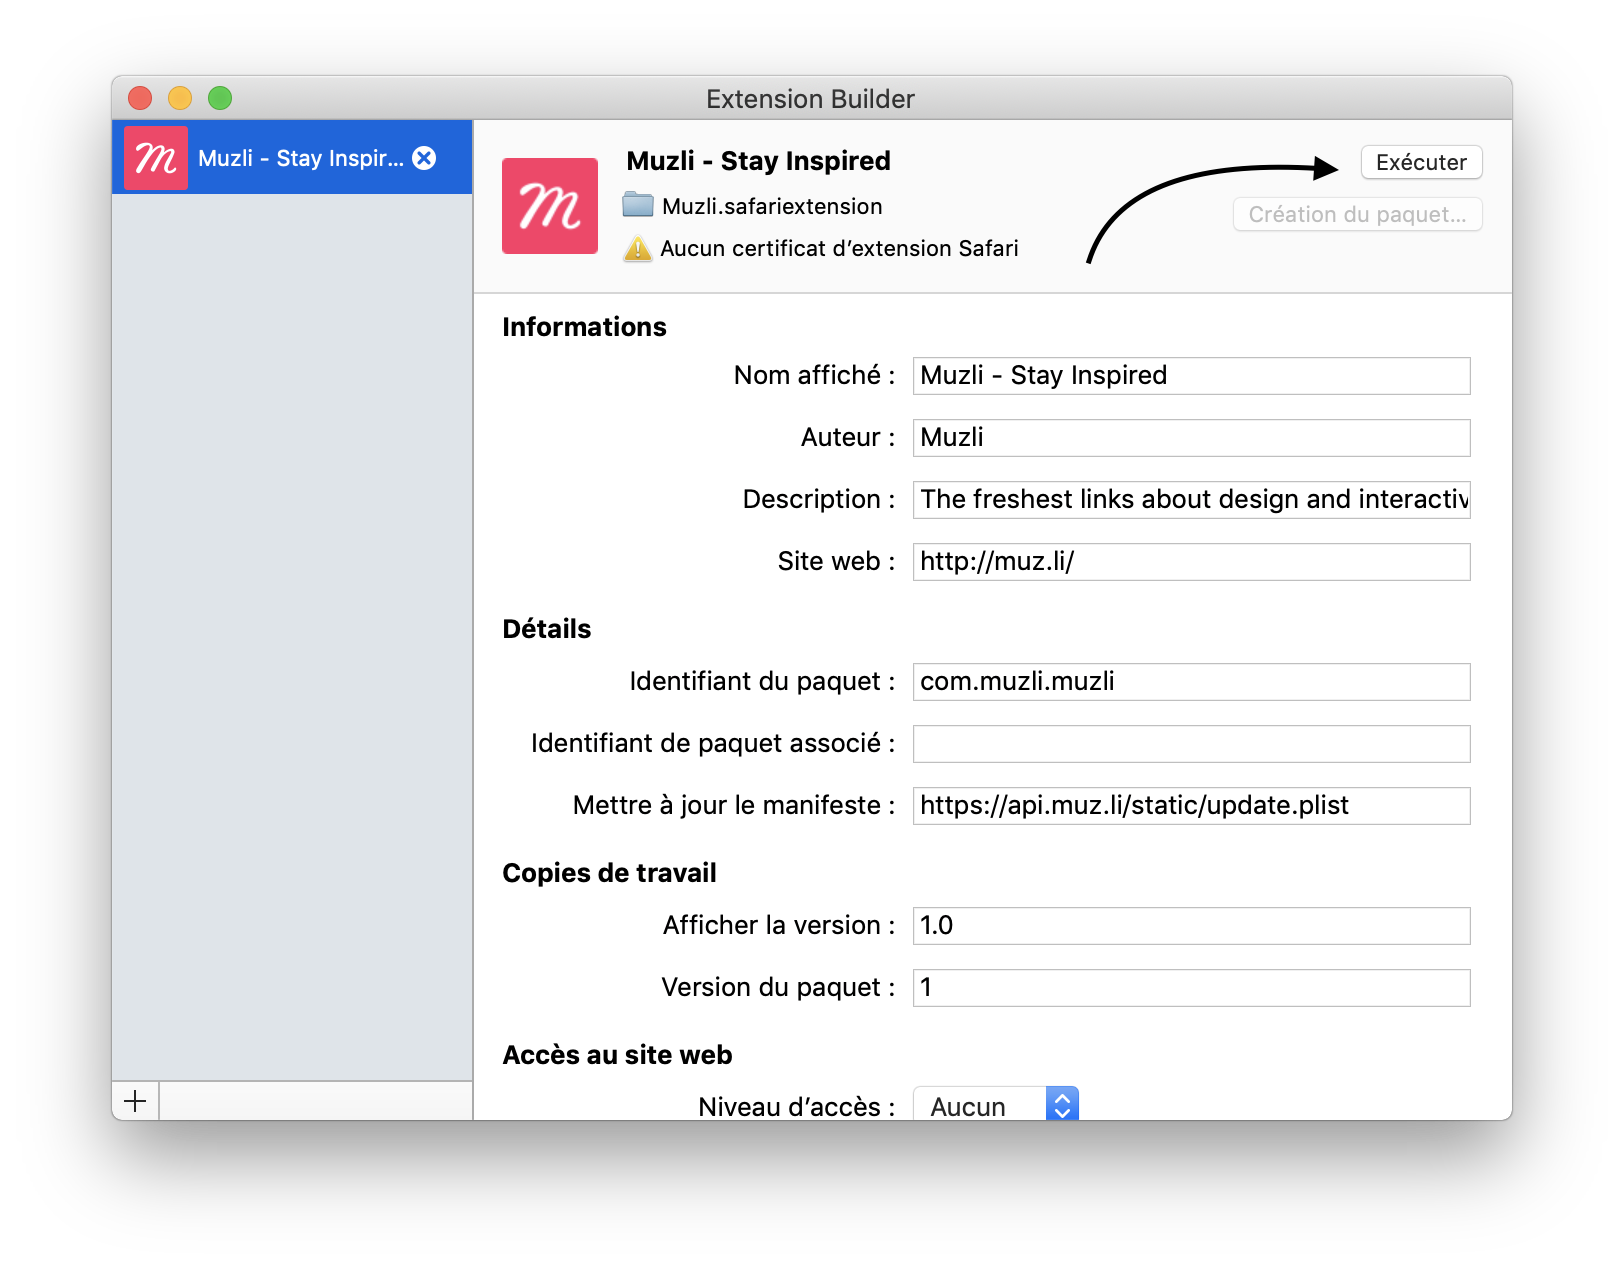Image resolution: width=1624 pixels, height=1268 pixels.
Task: Click the Muzli icon in the sidebar
Action: pyautogui.click(x=156, y=158)
